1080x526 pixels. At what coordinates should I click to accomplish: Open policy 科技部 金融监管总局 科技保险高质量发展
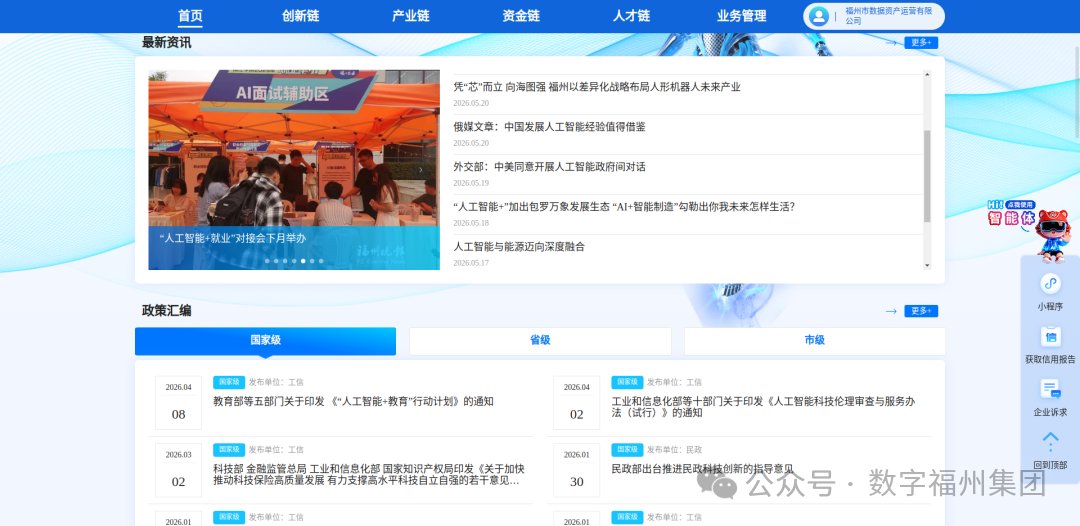(368, 474)
